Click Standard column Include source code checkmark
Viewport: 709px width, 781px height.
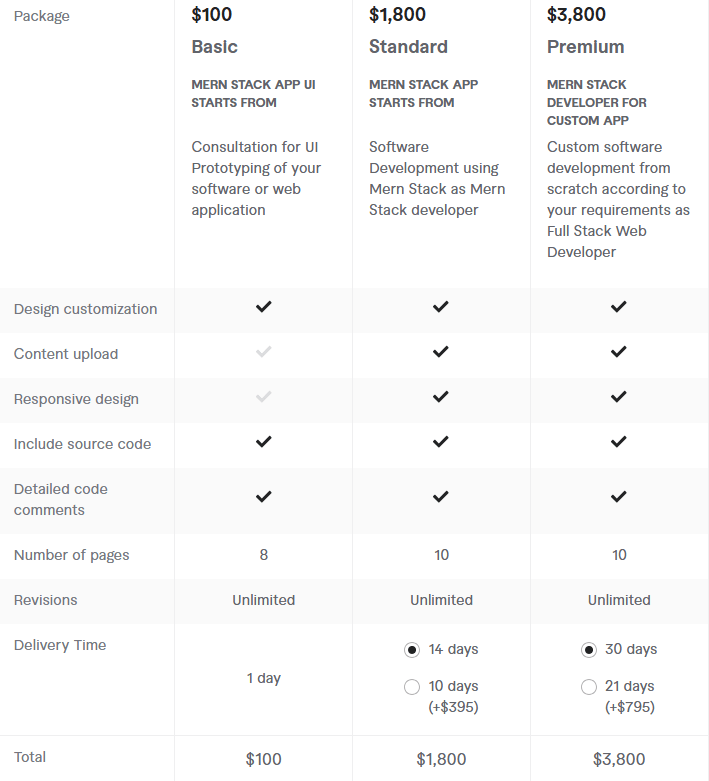441,442
